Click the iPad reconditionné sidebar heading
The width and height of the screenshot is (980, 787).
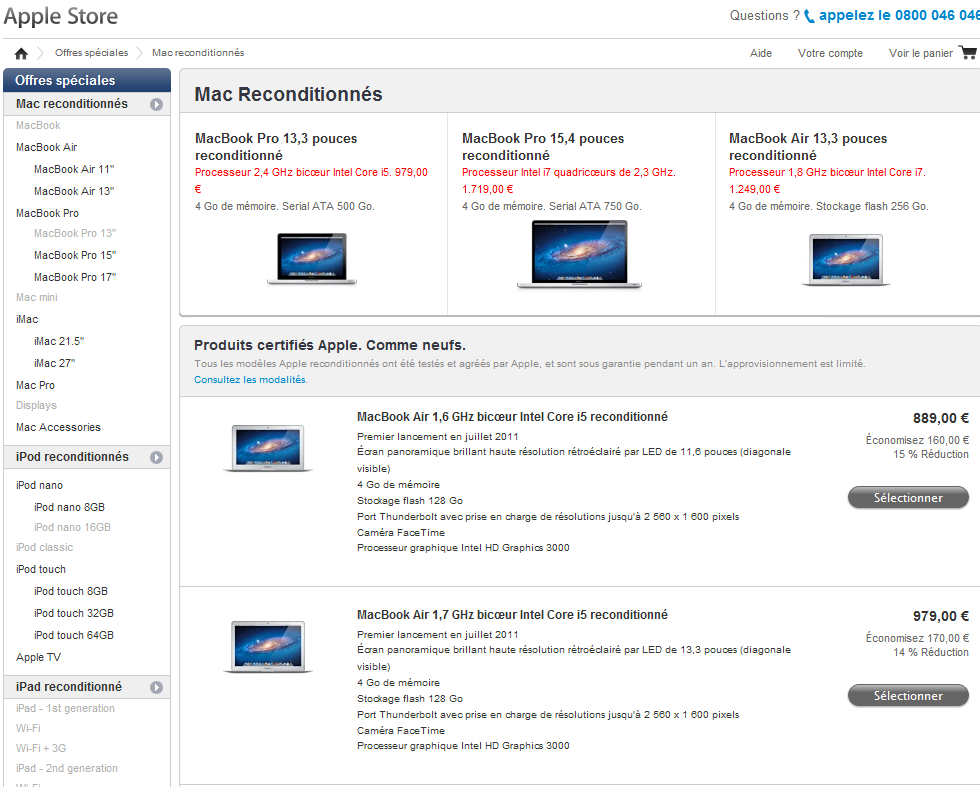click(69, 687)
